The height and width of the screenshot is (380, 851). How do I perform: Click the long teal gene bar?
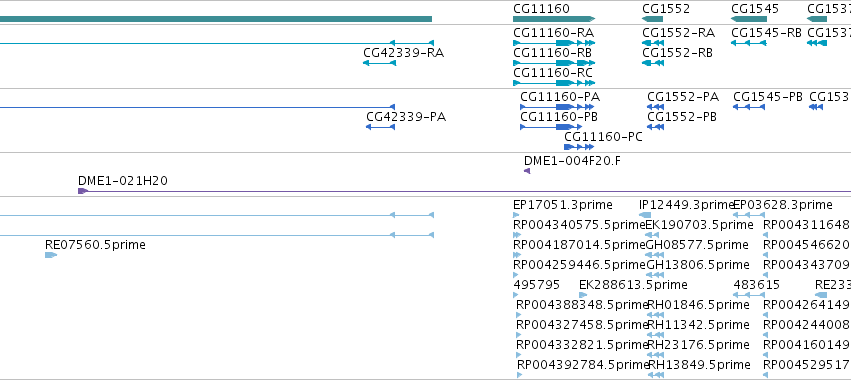click(216, 19)
